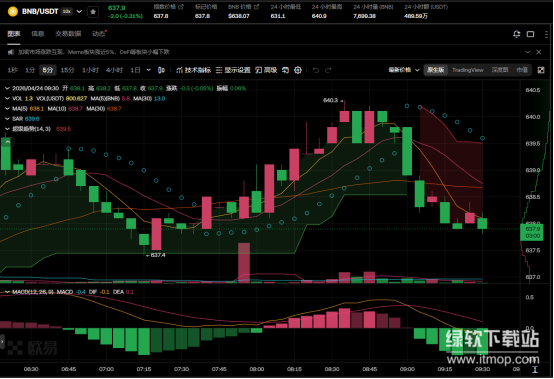554x379 pixels.
Task: Open the 最新价格 price type dropdown
Action: [404, 70]
